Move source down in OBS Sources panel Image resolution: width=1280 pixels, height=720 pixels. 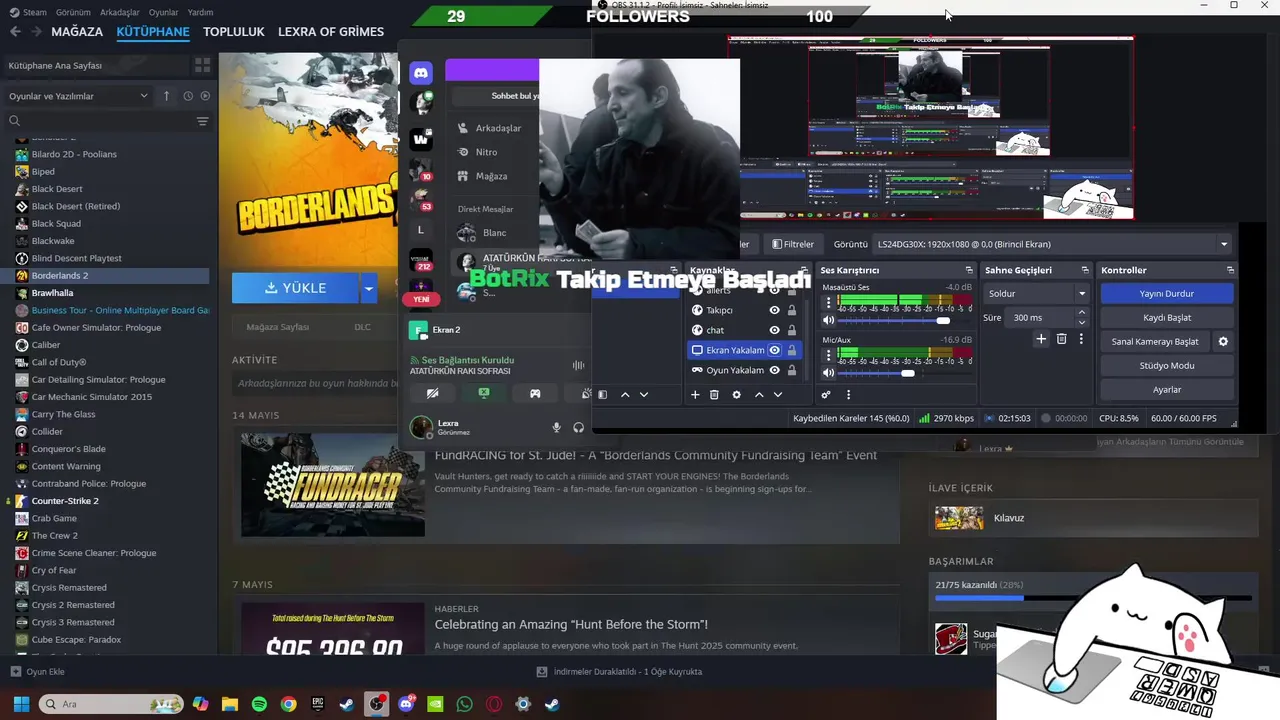pos(778,395)
